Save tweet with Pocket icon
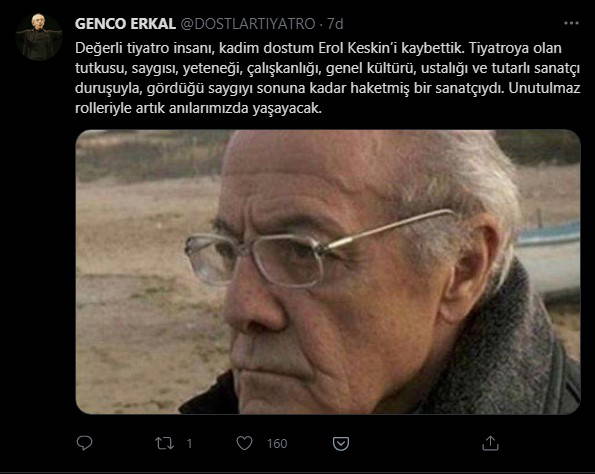This screenshot has width=595, height=474. [x=341, y=443]
